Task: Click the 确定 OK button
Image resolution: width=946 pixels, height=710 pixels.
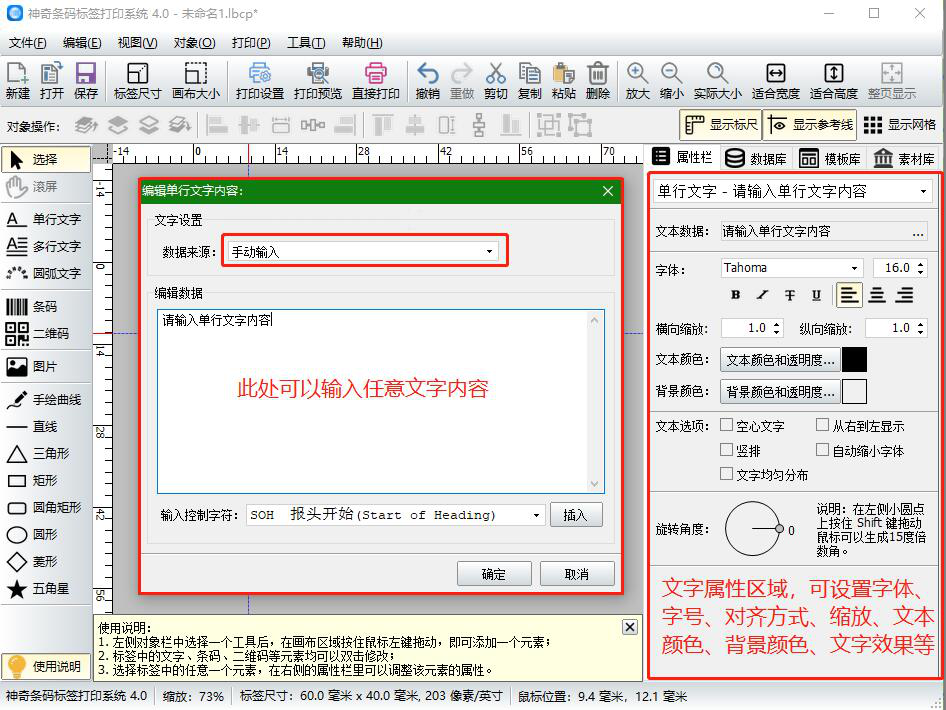Action: [494, 574]
